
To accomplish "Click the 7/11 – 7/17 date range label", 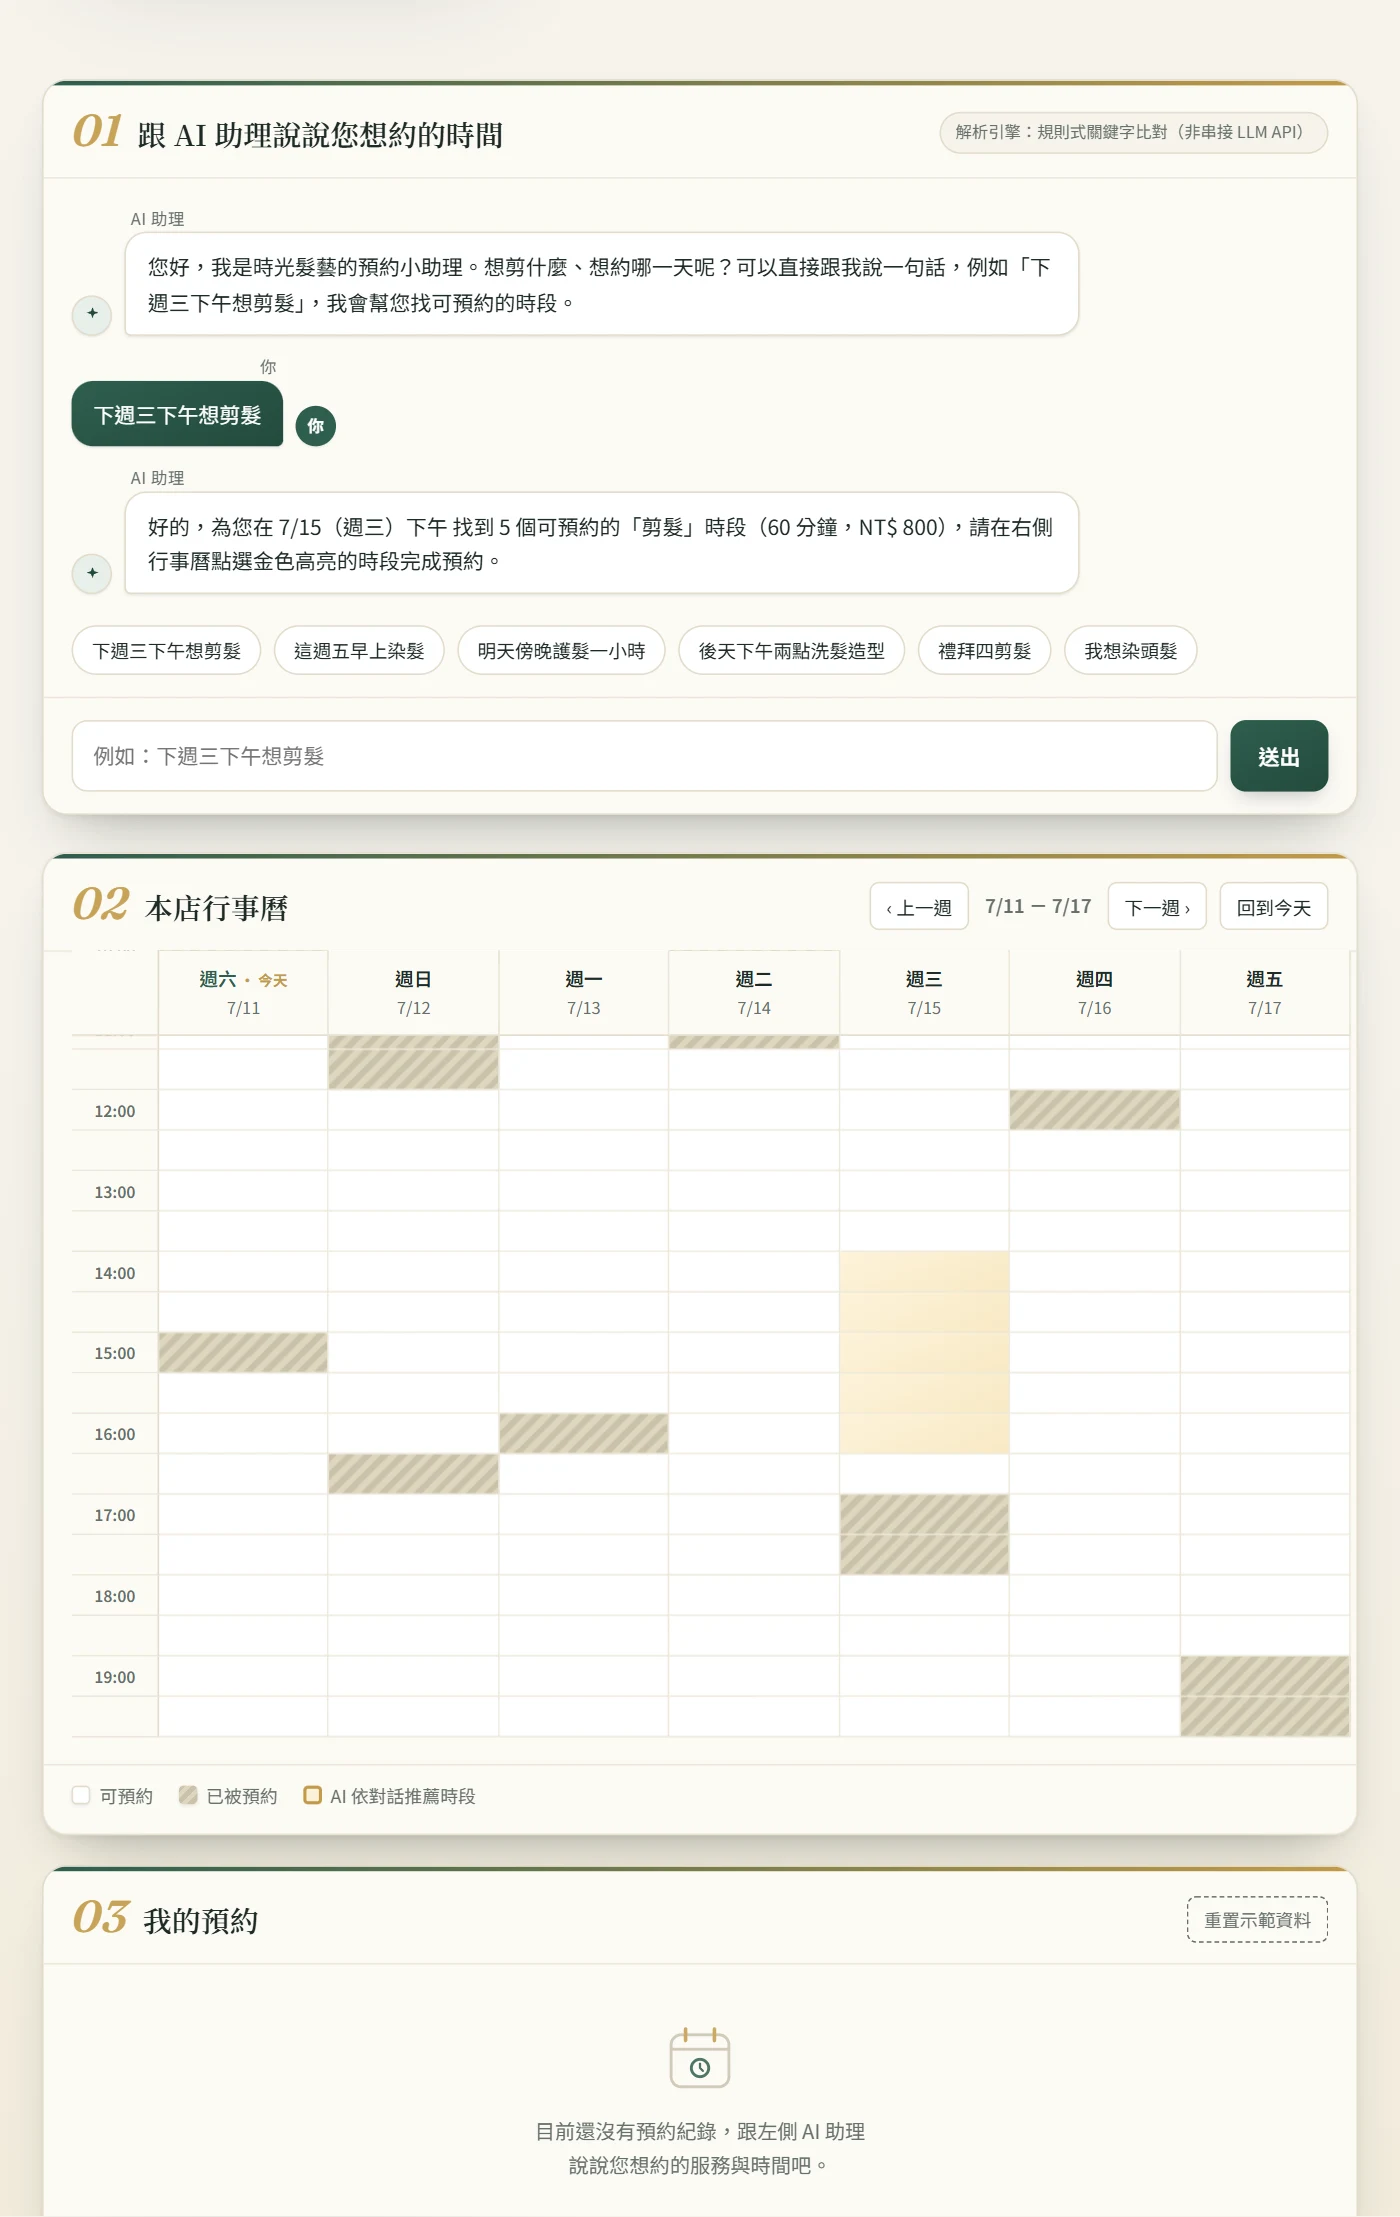I will (x=1038, y=906).
